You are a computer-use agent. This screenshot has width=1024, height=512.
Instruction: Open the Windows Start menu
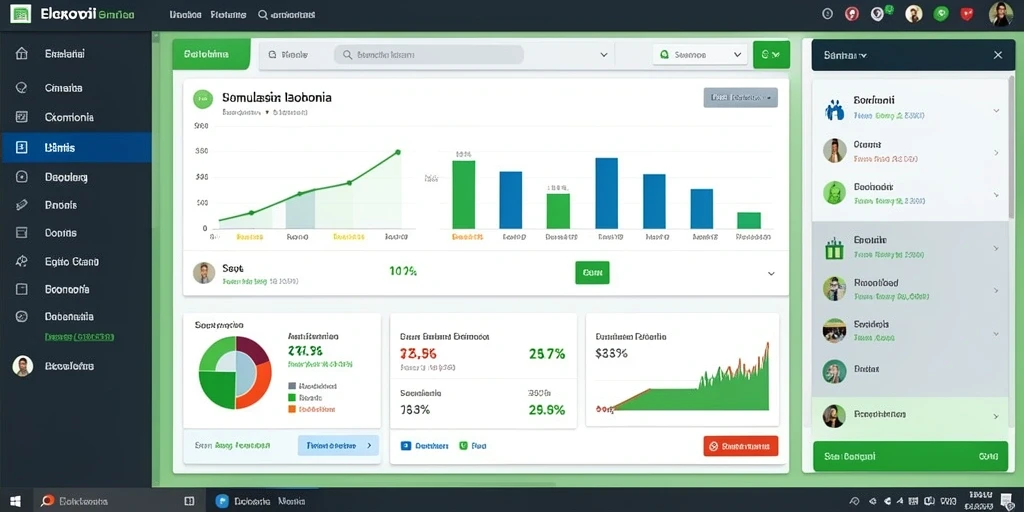tap(15, 501)
